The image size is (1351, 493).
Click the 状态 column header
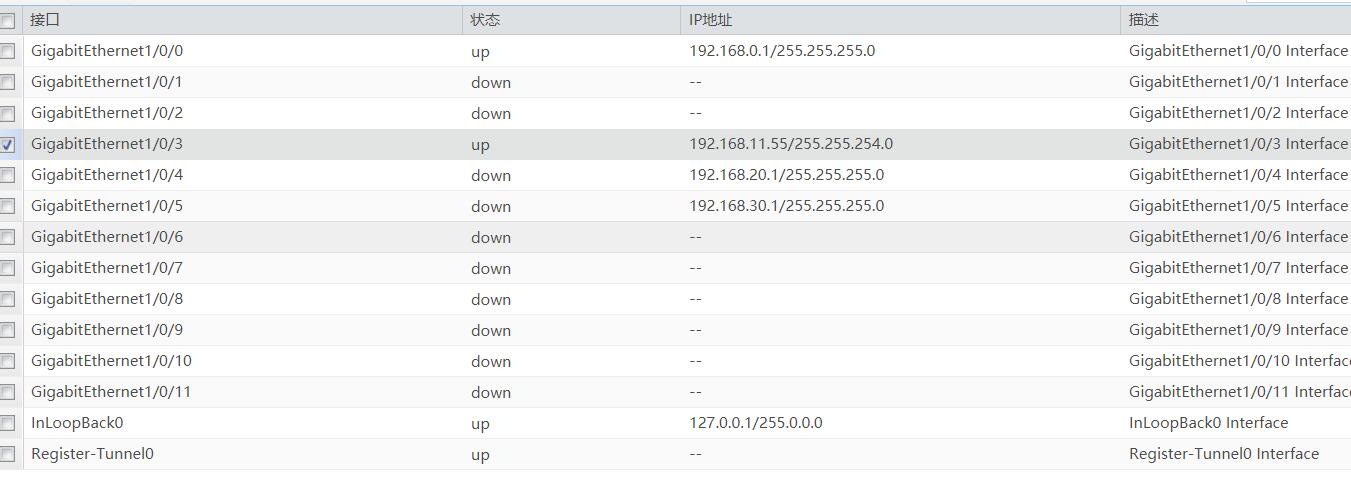click(485, 20)
